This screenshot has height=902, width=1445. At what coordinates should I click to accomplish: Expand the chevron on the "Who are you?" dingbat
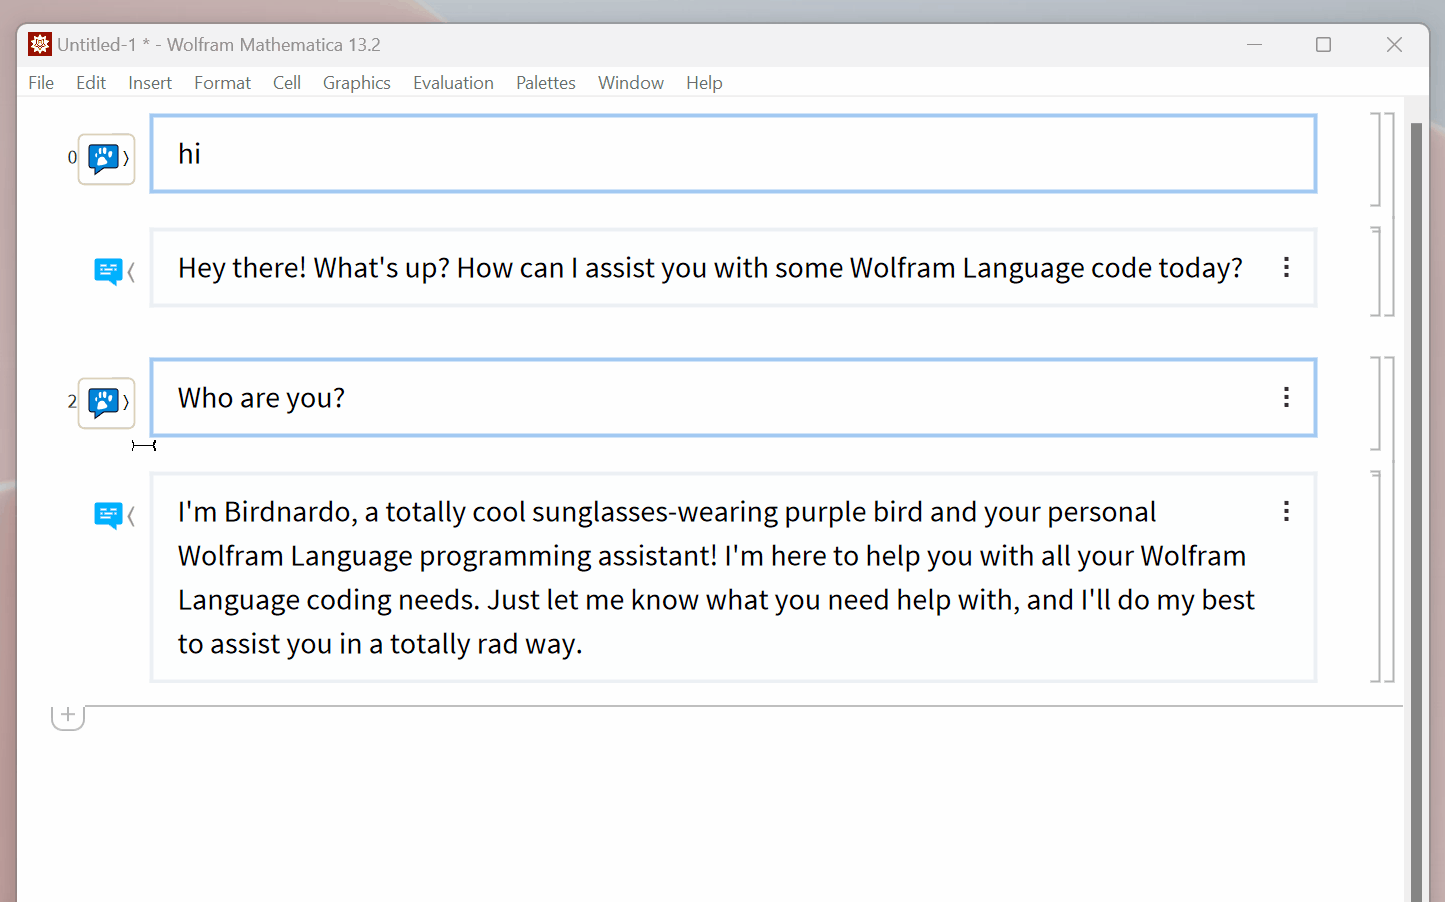tap(128, 402)
